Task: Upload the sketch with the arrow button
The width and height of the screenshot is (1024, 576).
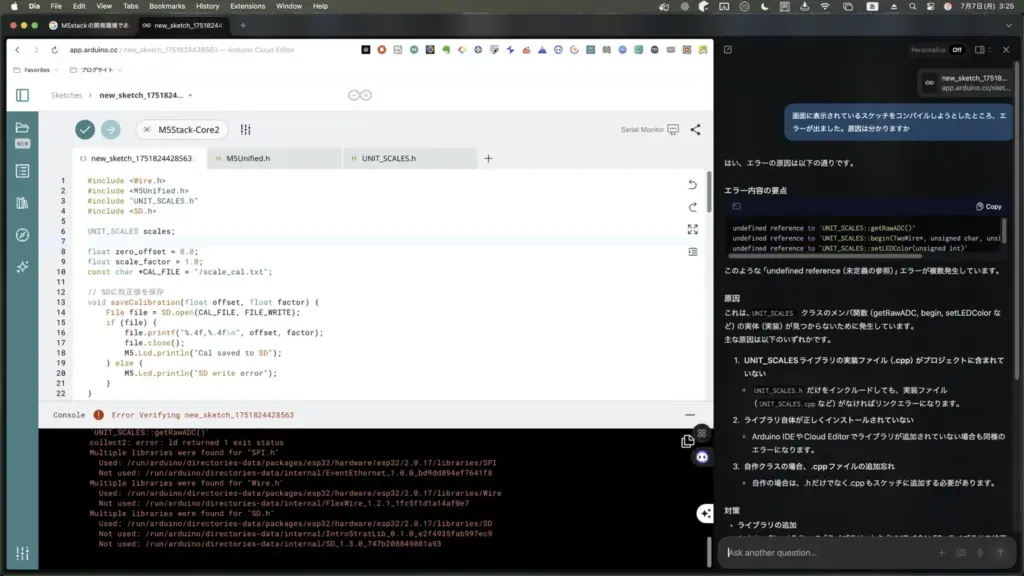Action: point(110,129)
